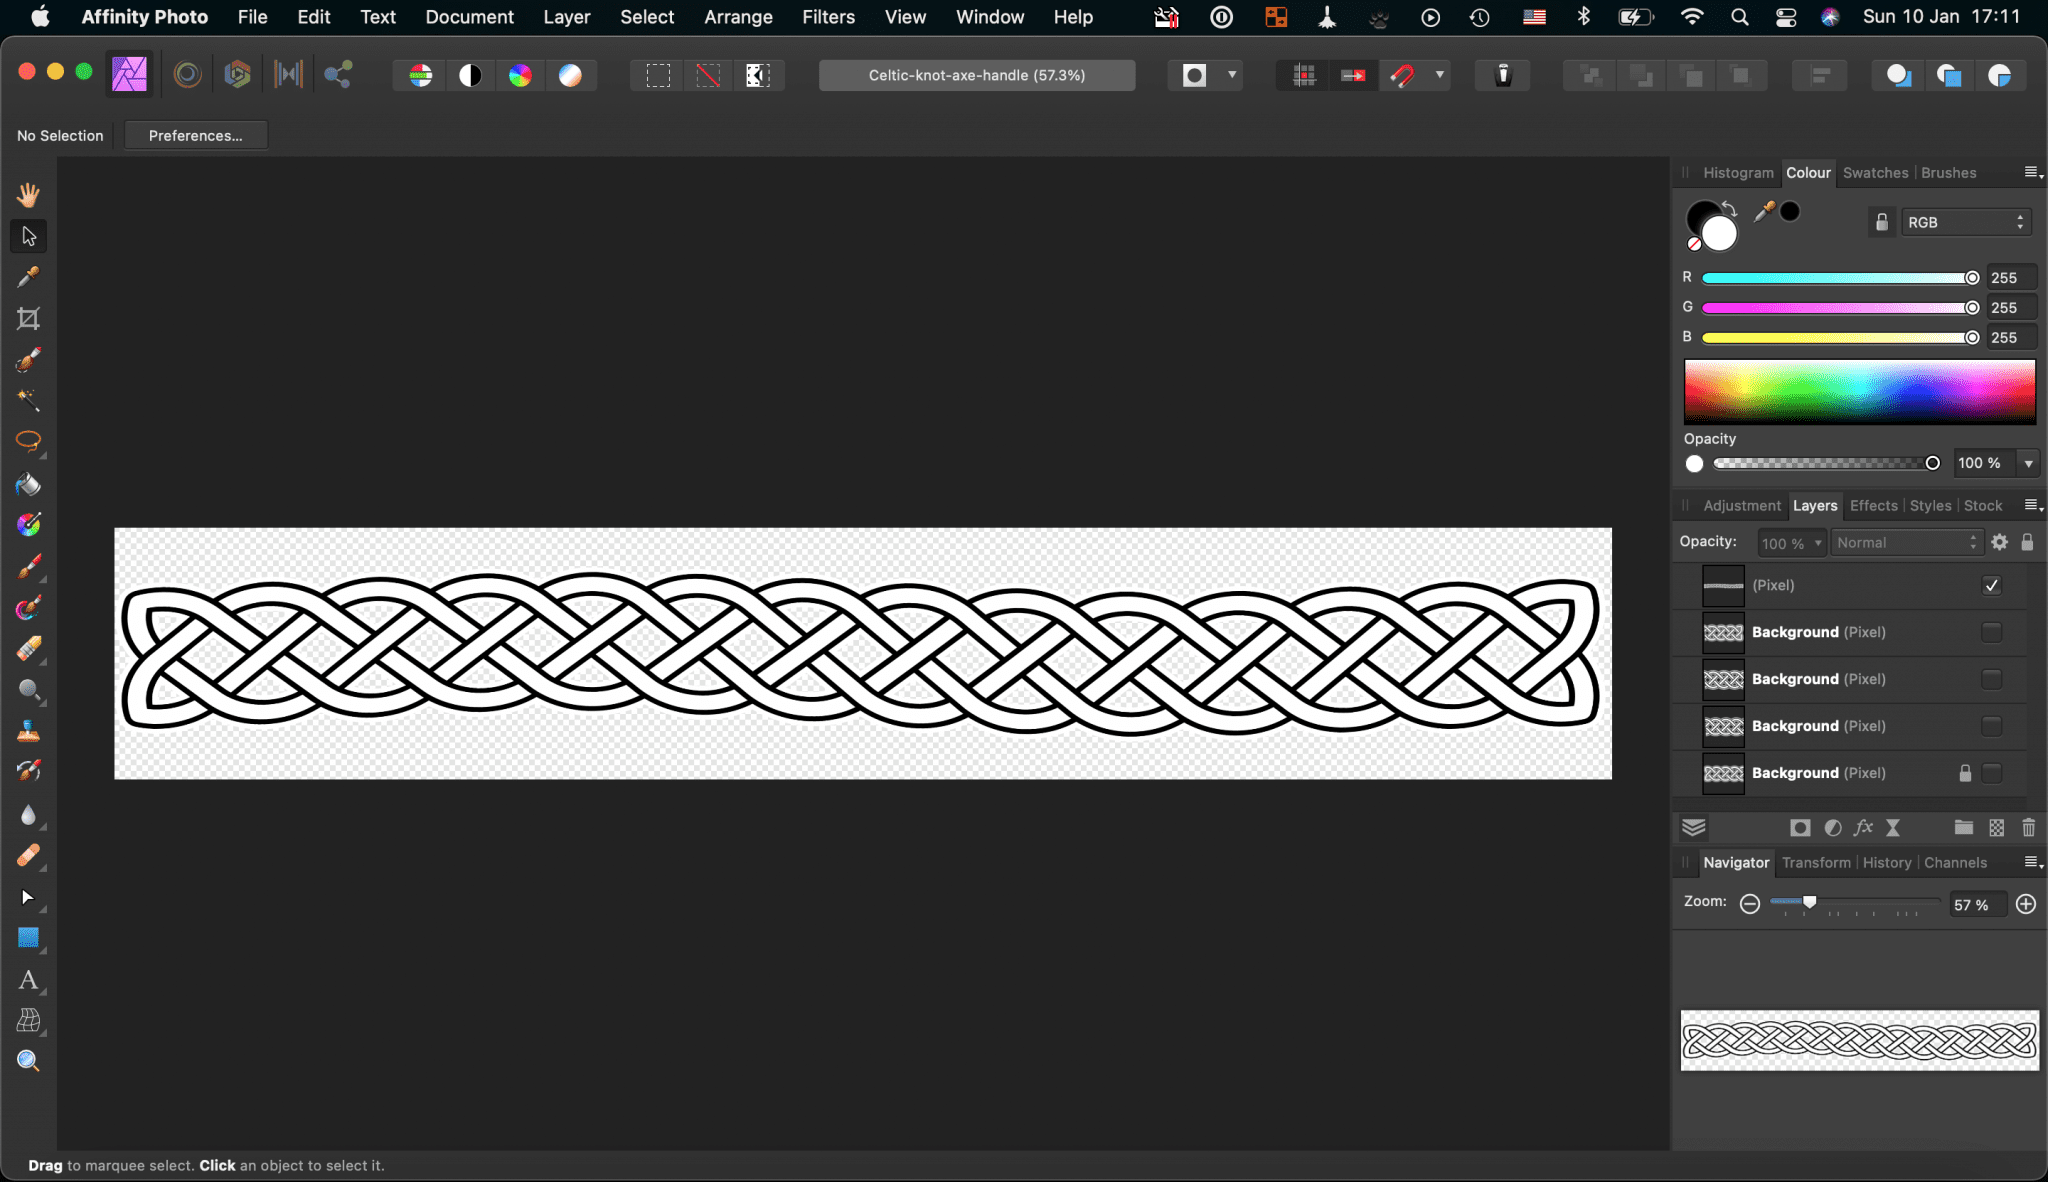Open the RGB colour model dropdown
This screenshot has width=2048, height=1182.
coord(1966,222)
